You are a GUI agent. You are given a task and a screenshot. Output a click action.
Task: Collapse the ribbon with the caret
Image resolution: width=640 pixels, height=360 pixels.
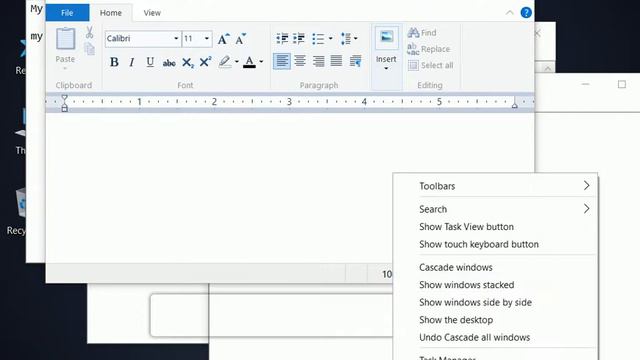pyautogui.click(x=509, y=13)
